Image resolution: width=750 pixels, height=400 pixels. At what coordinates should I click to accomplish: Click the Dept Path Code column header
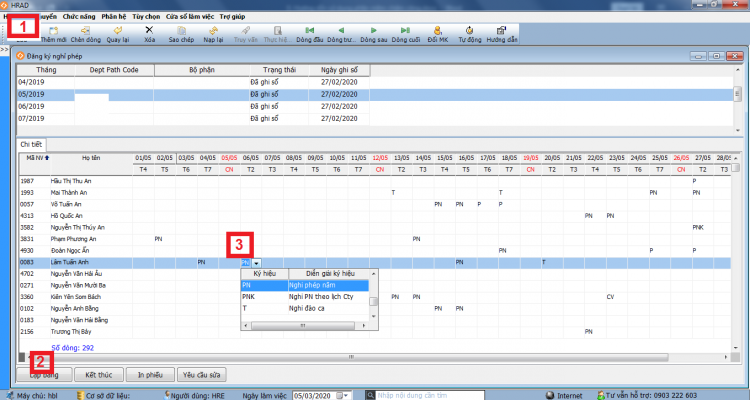[x=114, y=70]
